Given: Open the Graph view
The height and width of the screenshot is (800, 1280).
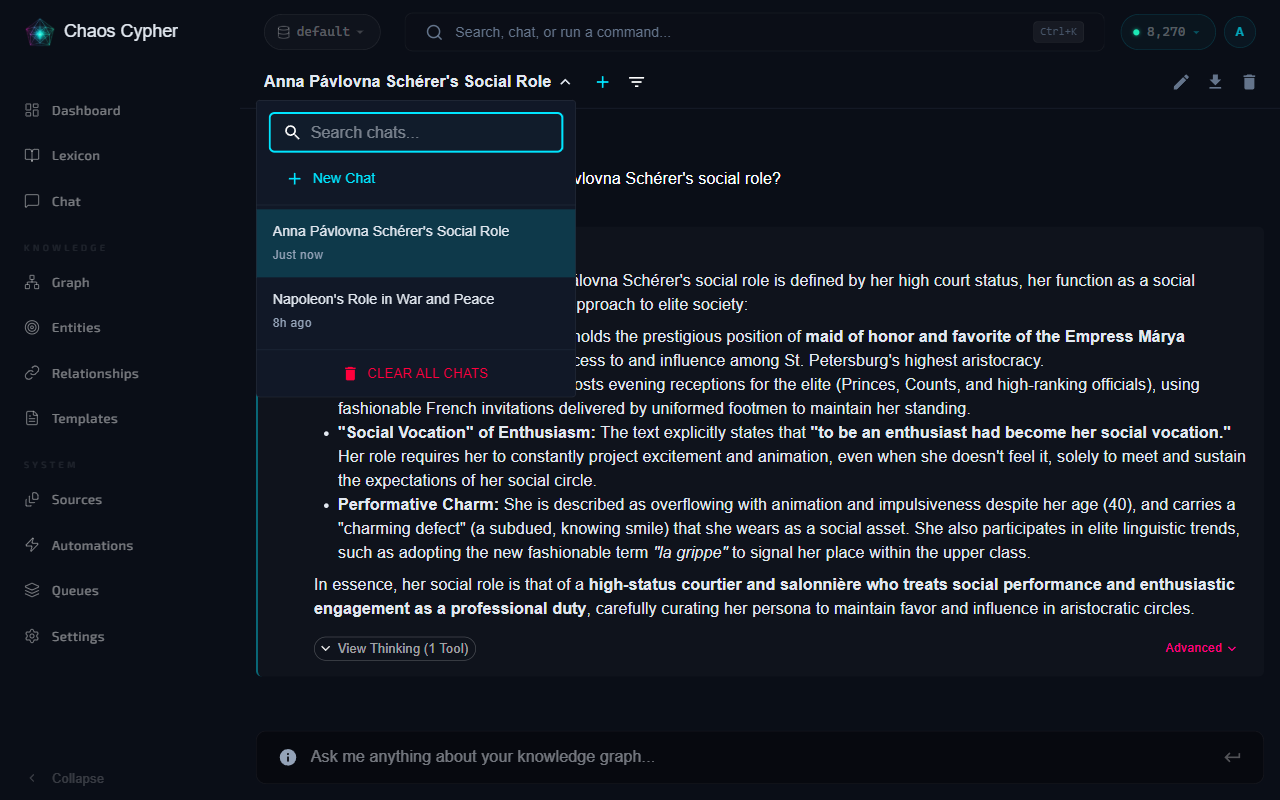Looking at the screenshot, I should tap(70, 283).
